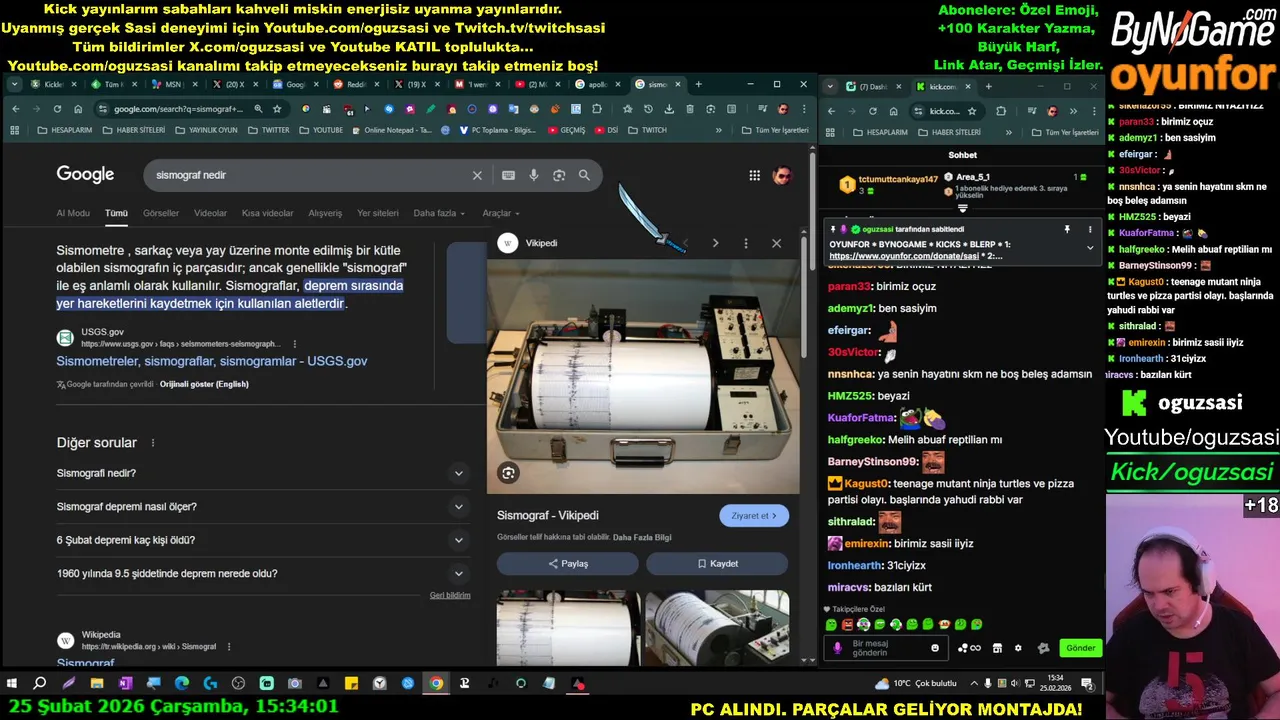The height and width of the screenshot is (720, 1280).
Task: Close the Vikipedi image preview panel
Action: tap(776, 243)
